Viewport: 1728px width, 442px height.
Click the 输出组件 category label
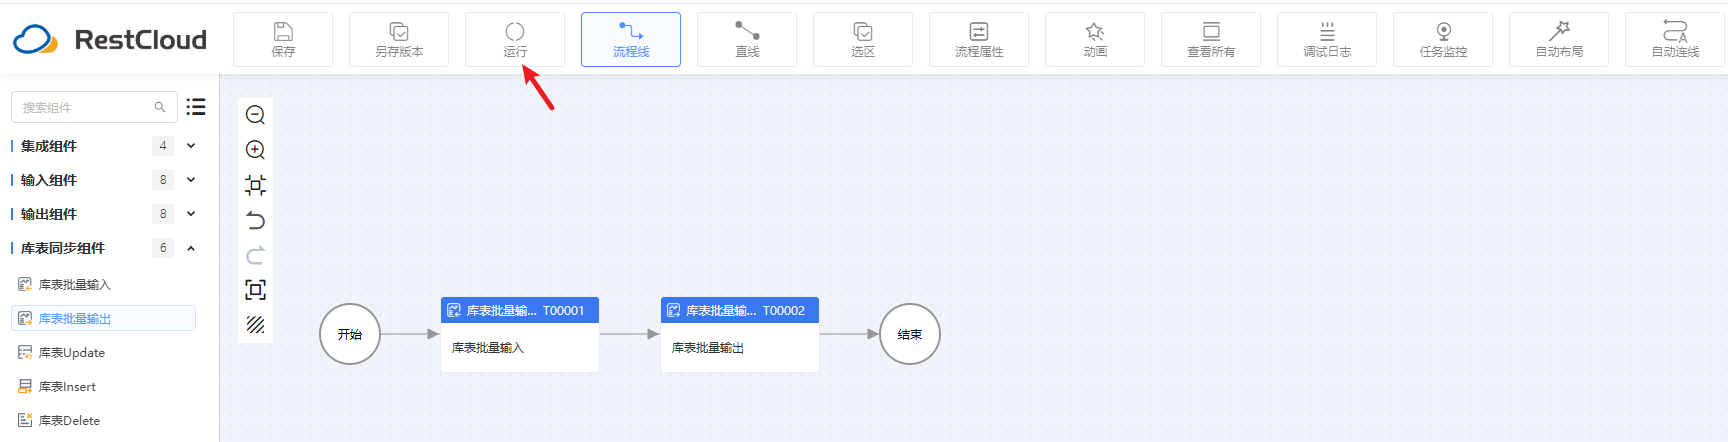pos(49,214)
